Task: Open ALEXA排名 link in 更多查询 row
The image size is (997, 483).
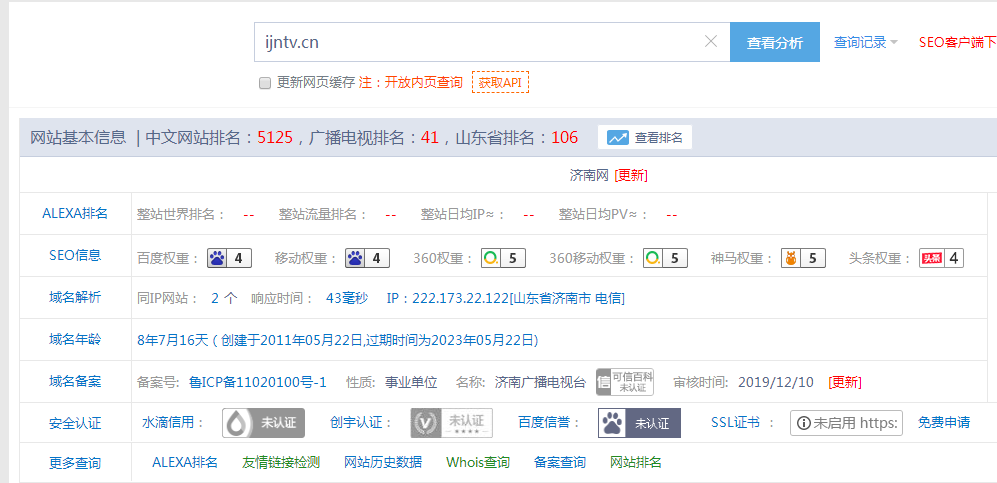Action: click(184, 463)
